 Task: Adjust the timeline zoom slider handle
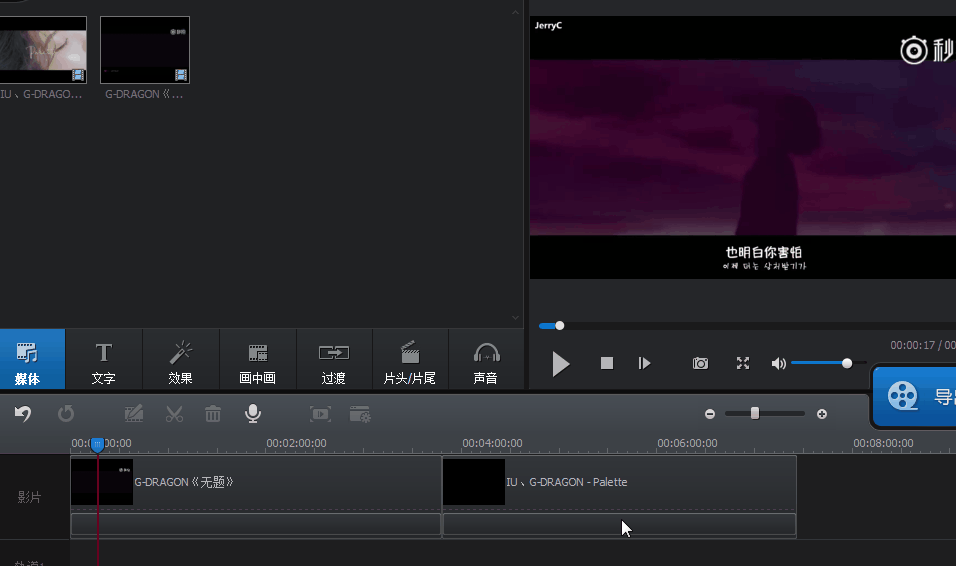click(755, 414)
